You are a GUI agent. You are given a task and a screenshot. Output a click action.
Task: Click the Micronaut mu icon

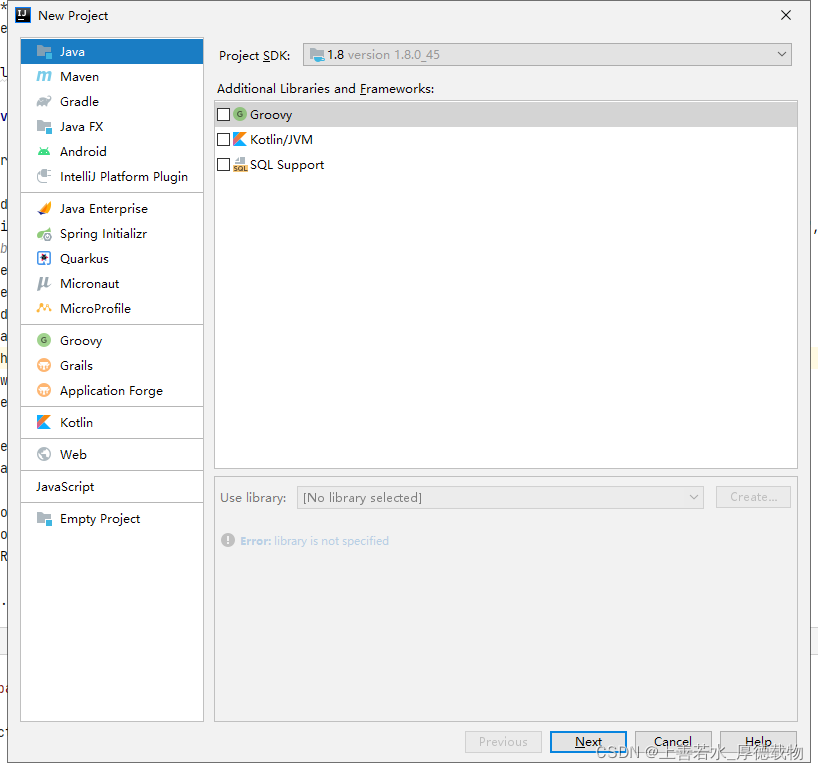point(44,284)
